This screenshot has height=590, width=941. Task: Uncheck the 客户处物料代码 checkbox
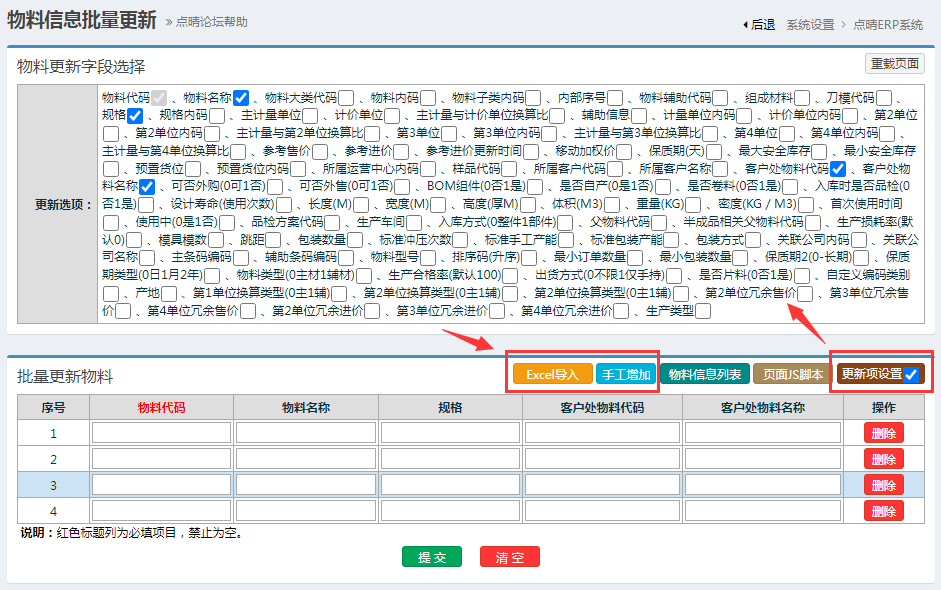838,169
